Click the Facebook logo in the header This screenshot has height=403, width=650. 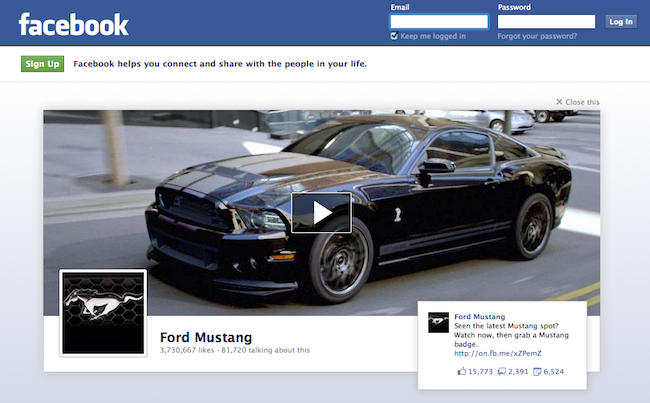click(73, 23)
